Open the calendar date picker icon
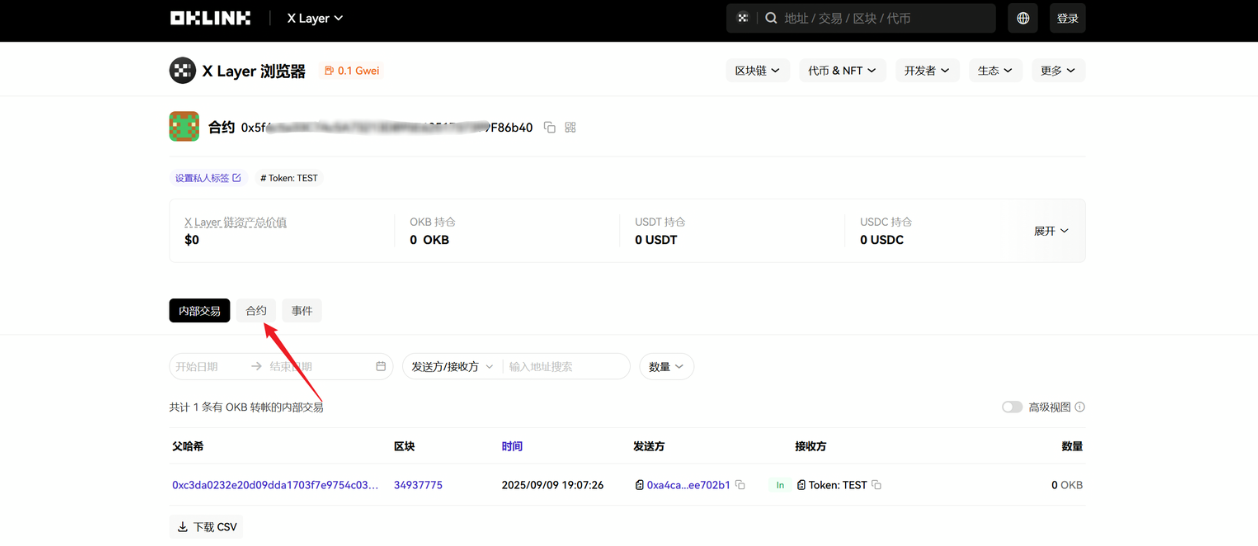The image size is (1258, 546). [x=381, y=366]
